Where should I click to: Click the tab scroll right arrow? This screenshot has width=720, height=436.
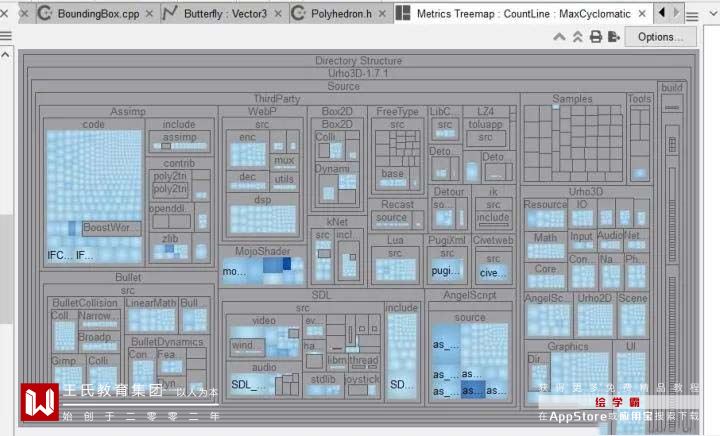click(676, 12)
